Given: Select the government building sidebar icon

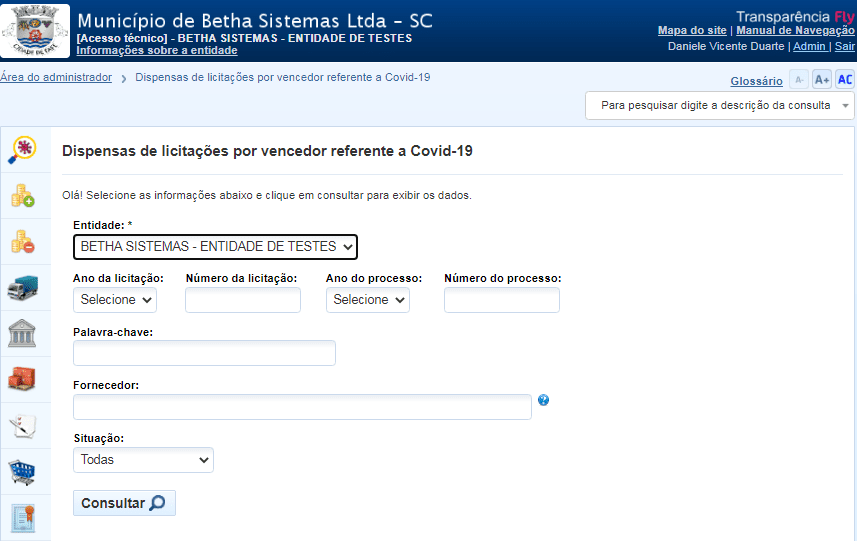Looking at the screenshot, I should click(x=22, y=334).
